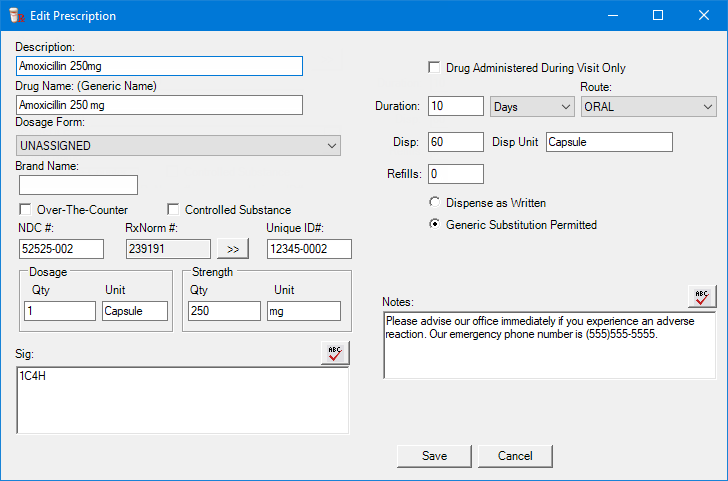Tick Drug Administered During Visit Only

click(434, 68)
